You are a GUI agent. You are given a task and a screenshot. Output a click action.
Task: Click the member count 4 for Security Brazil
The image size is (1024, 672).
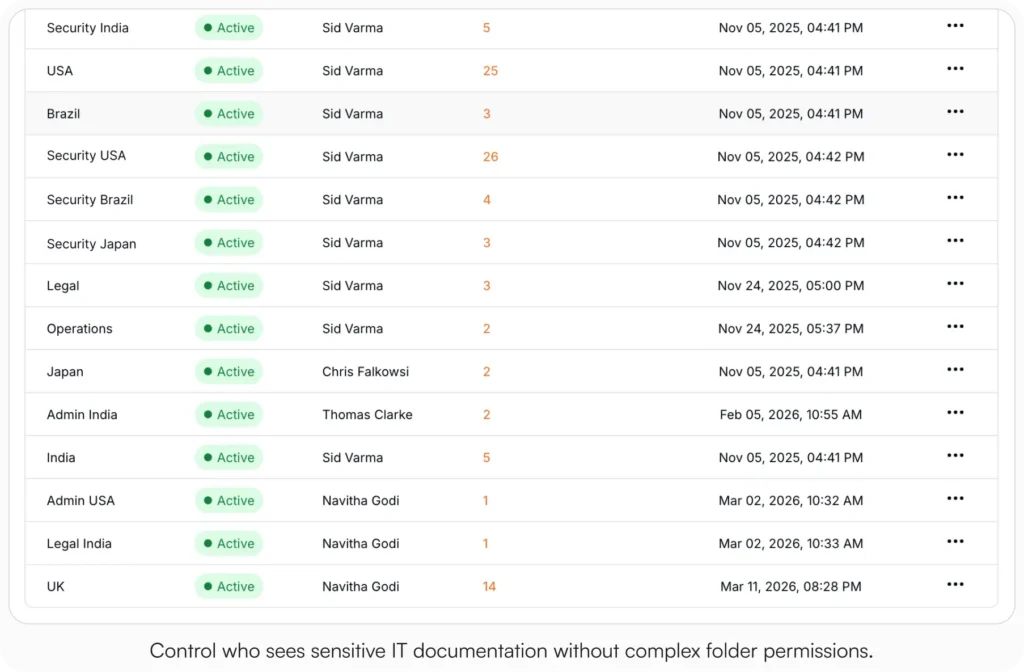pyautogui.click(x=487, y=200)
